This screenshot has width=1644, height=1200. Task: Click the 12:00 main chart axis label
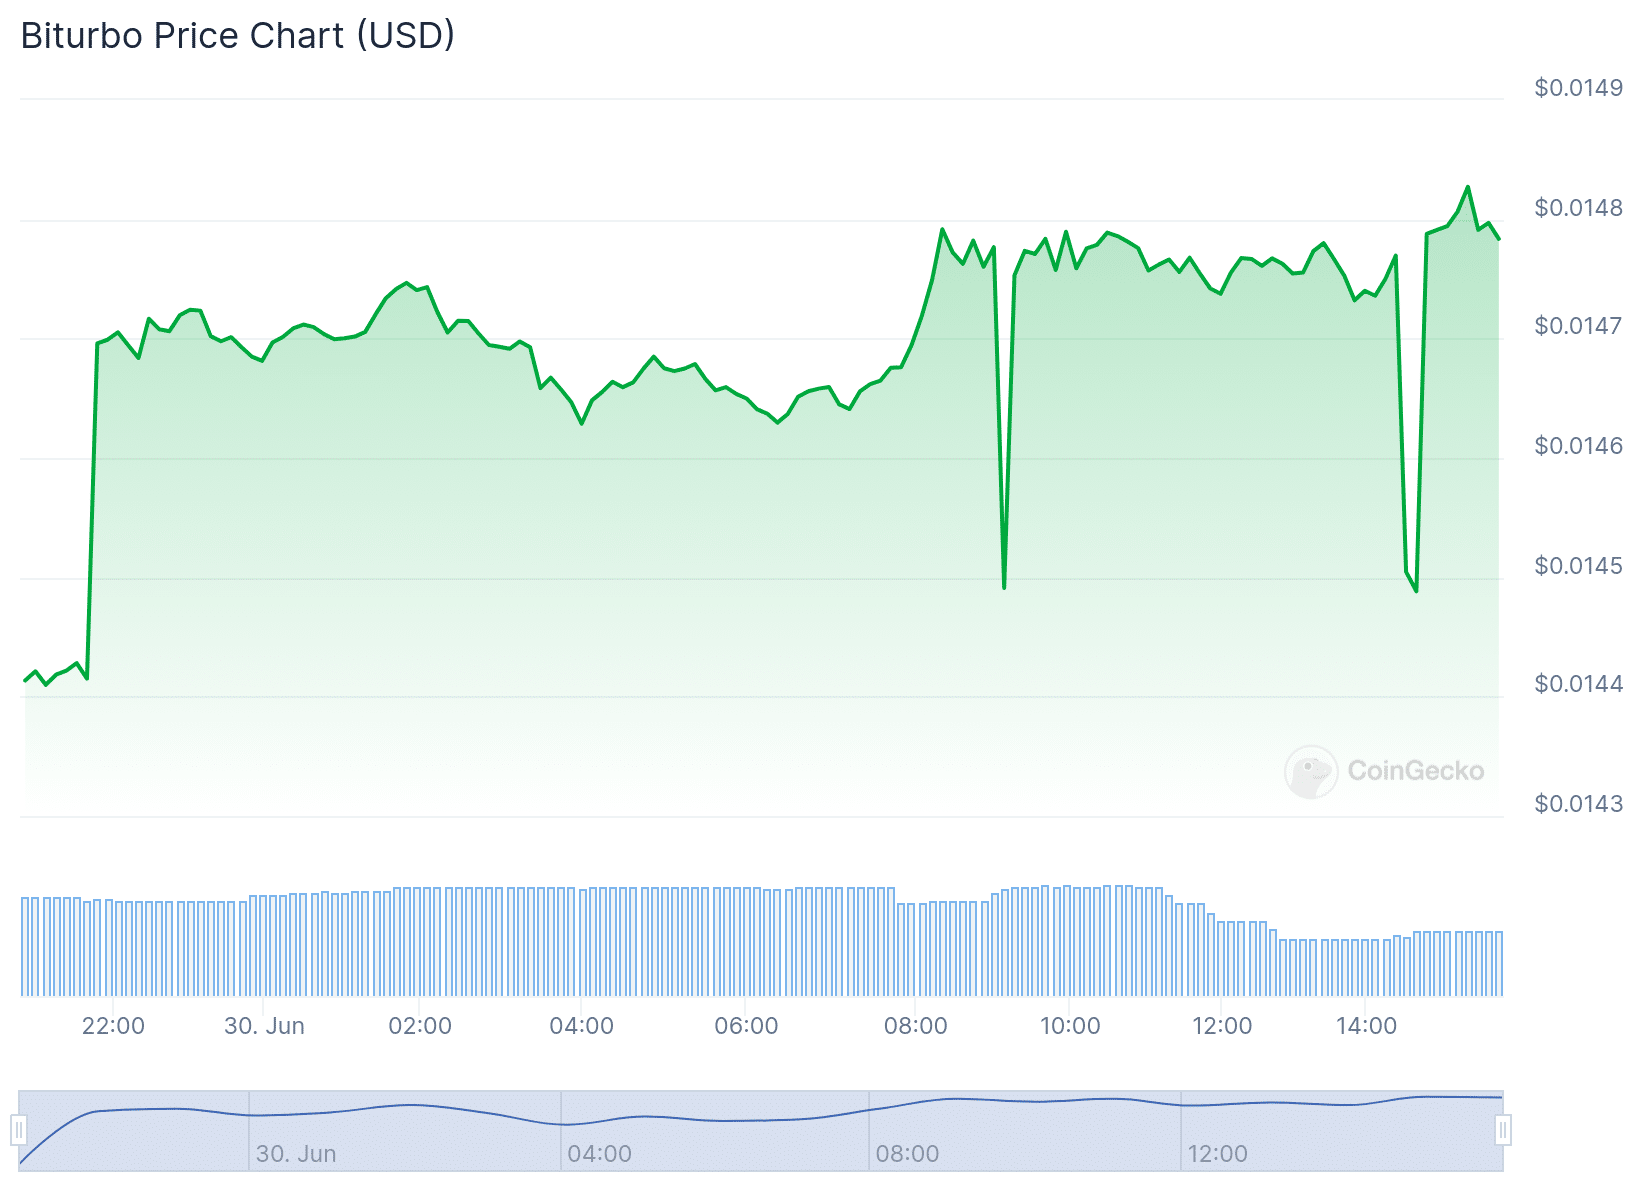(1222, 1026)
